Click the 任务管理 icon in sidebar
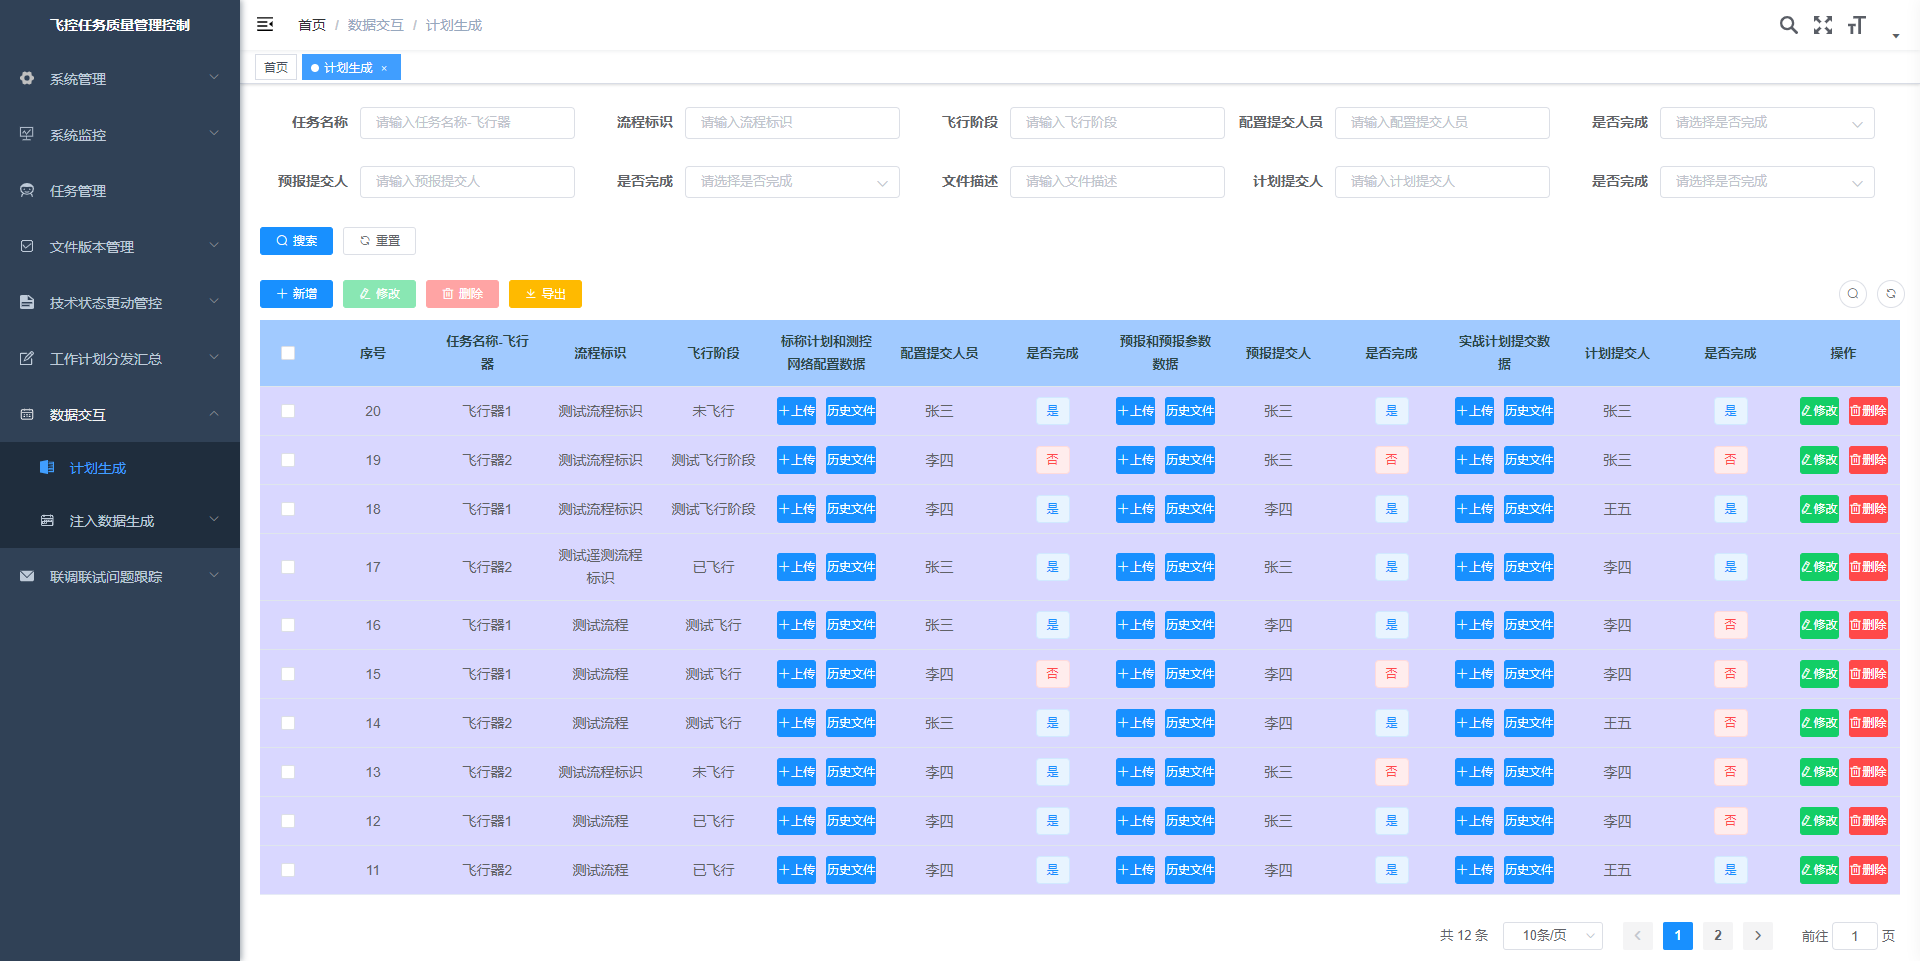 tap(27, 190)
